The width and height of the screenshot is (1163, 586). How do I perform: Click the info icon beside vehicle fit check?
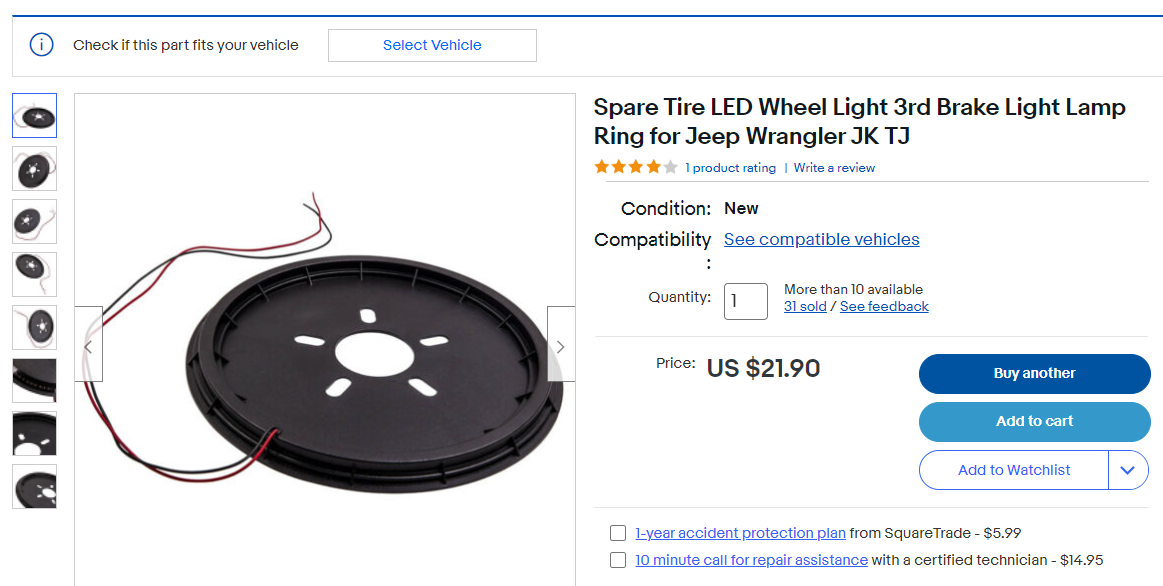click(41, 45)
